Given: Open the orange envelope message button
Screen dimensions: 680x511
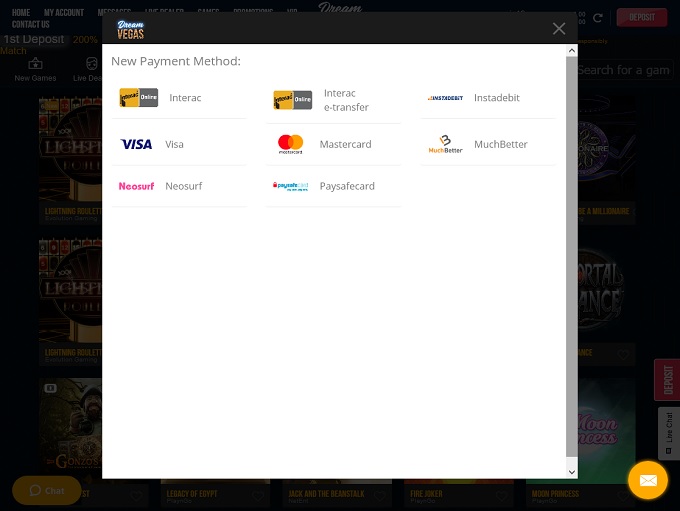Looking at the screenshot, I should (647, 481).
